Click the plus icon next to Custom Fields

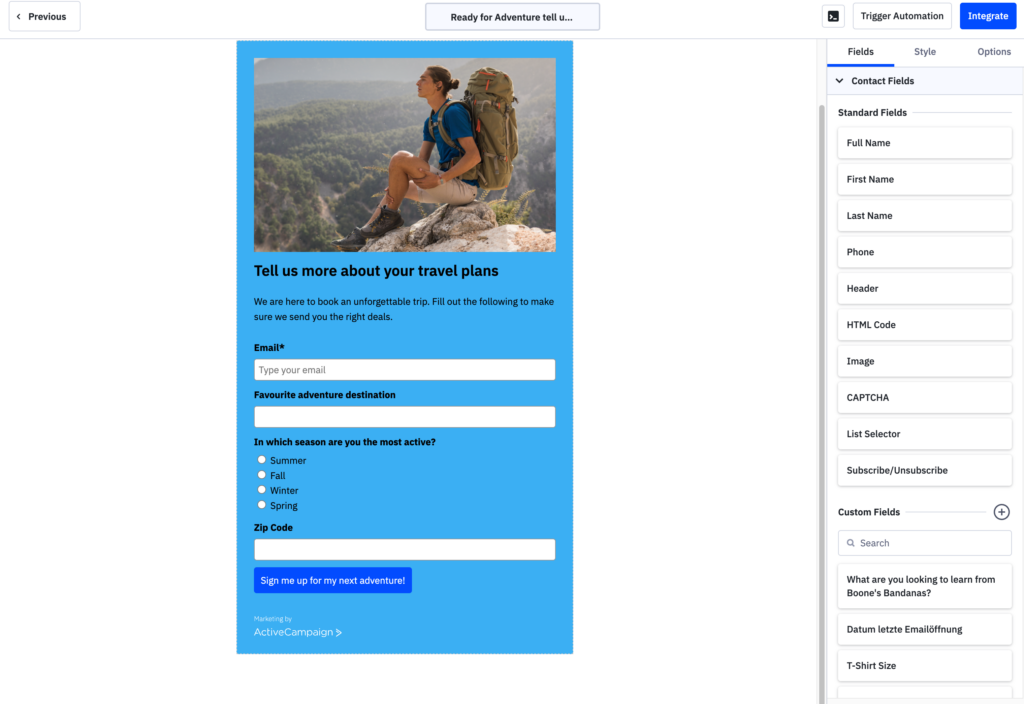click(x=1001, y=511)
